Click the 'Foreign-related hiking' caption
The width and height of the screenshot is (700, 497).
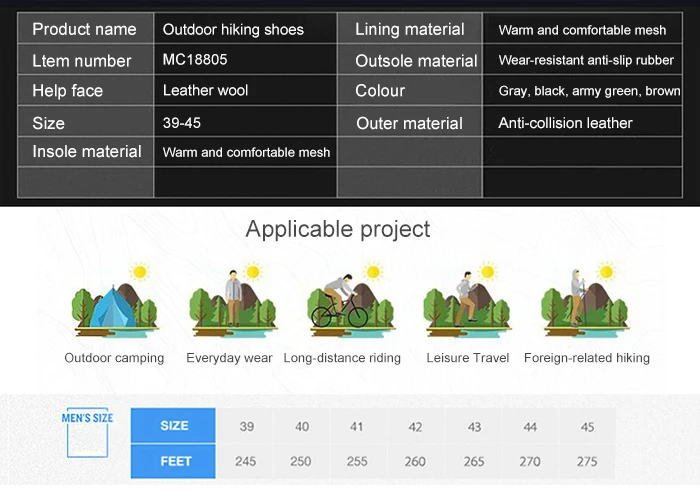click(x=587, y=358)
